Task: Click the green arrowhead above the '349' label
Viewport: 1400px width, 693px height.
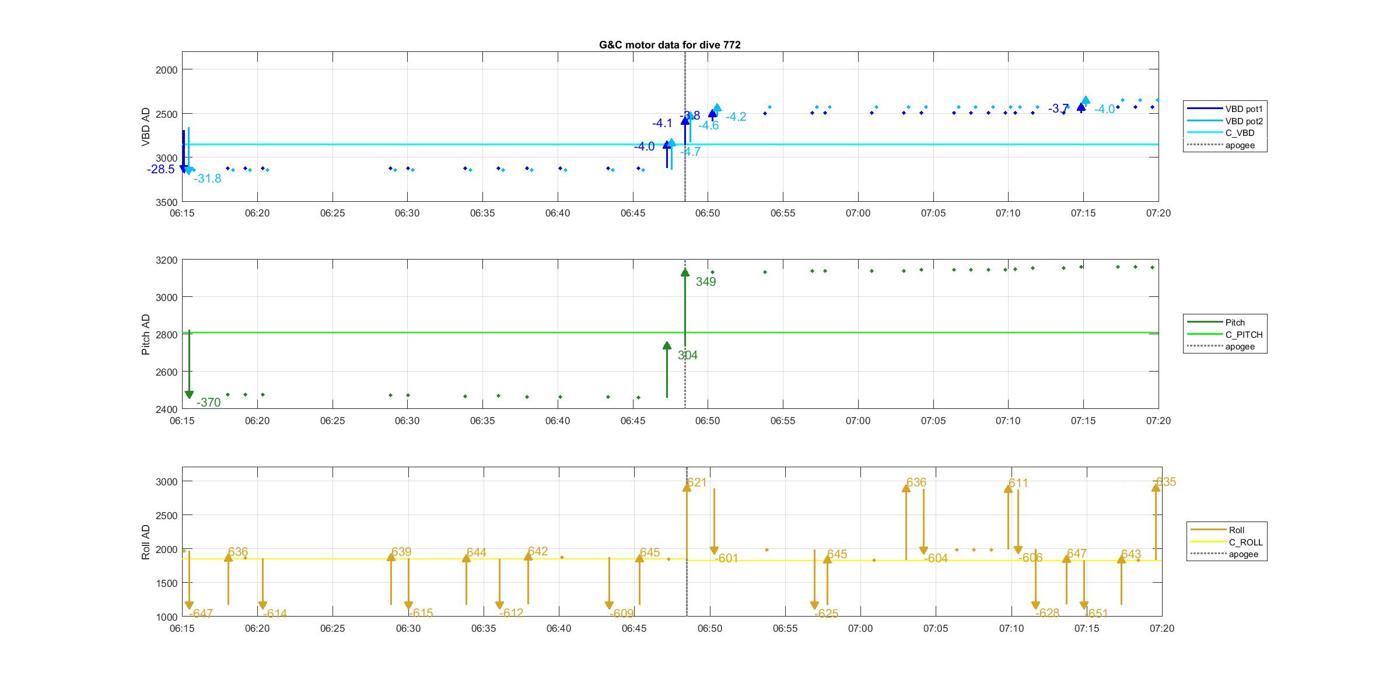Action: 685,272
